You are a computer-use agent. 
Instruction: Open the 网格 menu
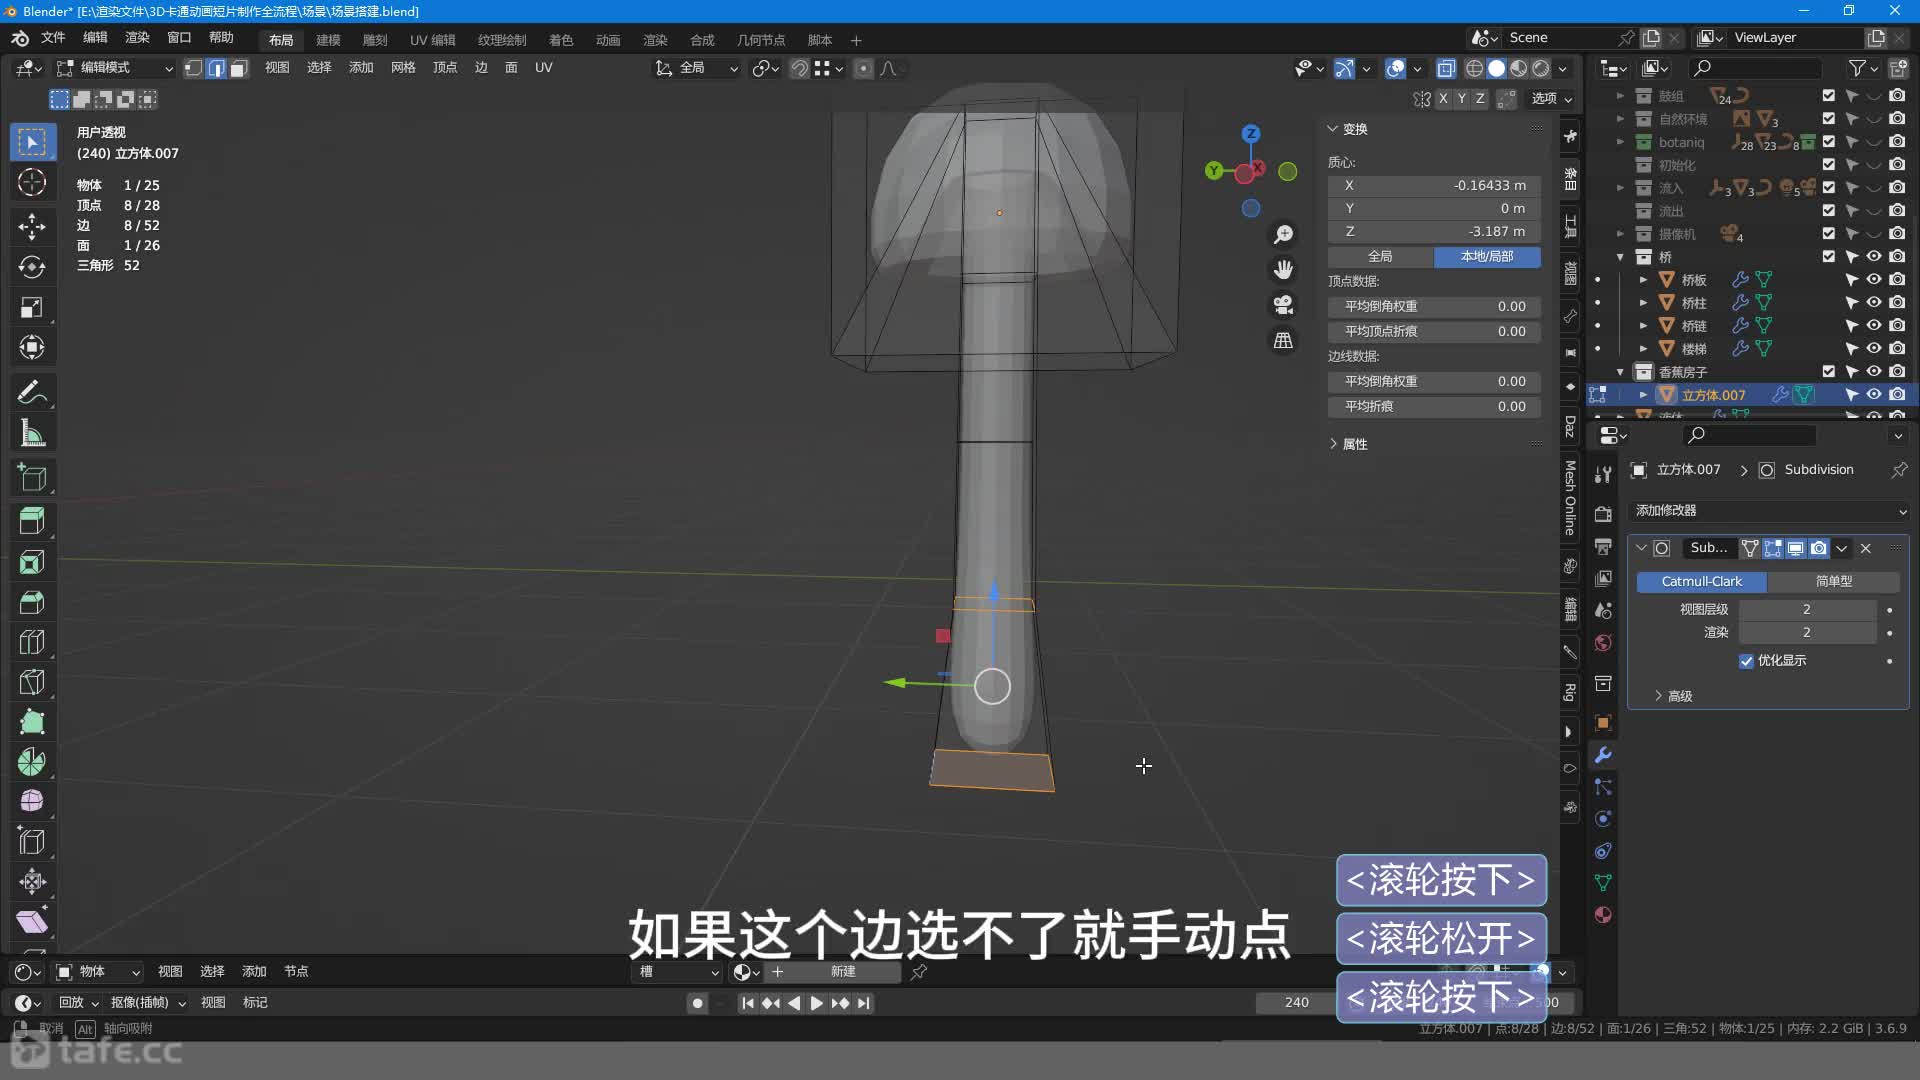tap(403, 67)
